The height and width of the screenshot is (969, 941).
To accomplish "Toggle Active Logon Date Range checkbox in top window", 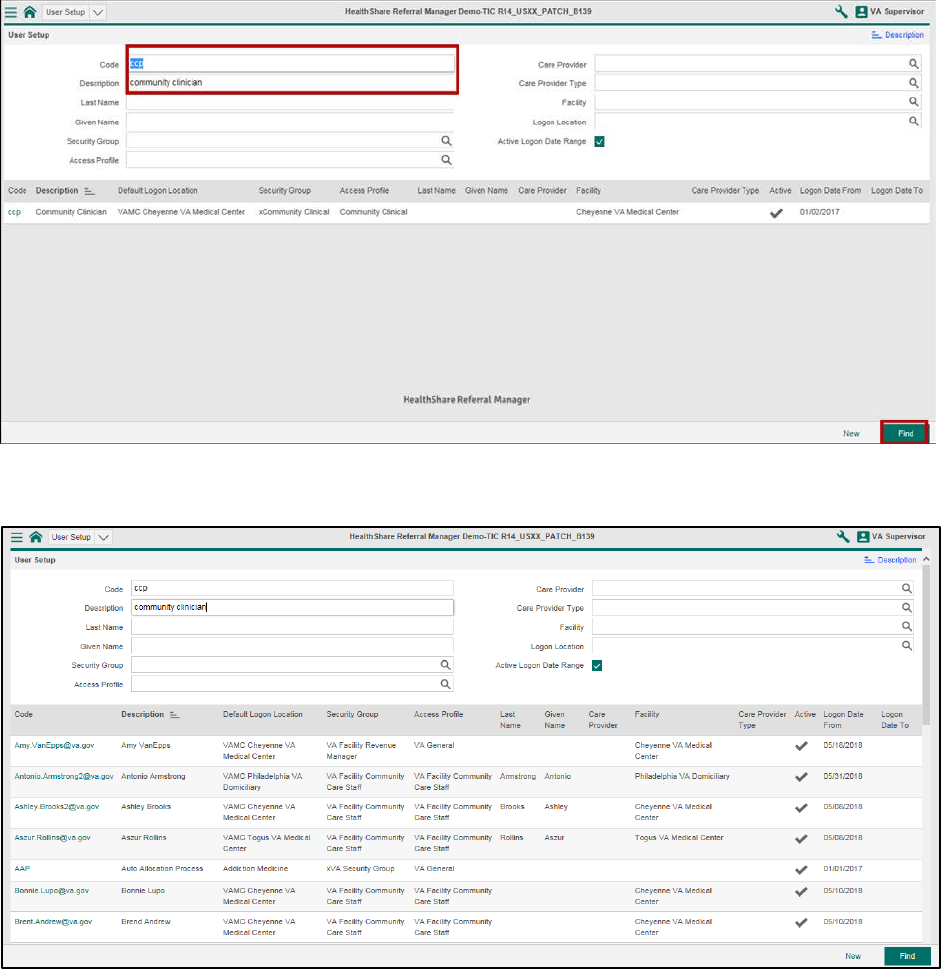I will click(599, 142).
